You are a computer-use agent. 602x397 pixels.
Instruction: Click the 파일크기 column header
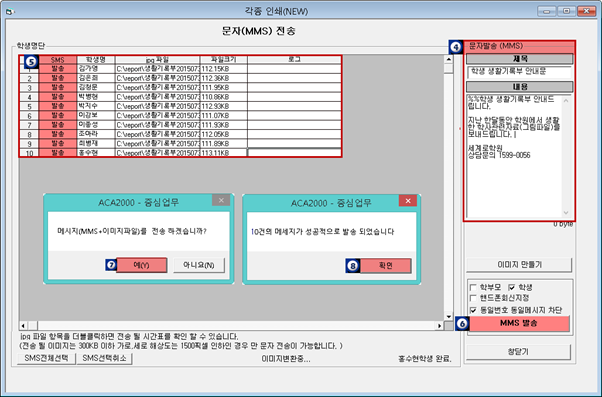(x=223, y=60)
